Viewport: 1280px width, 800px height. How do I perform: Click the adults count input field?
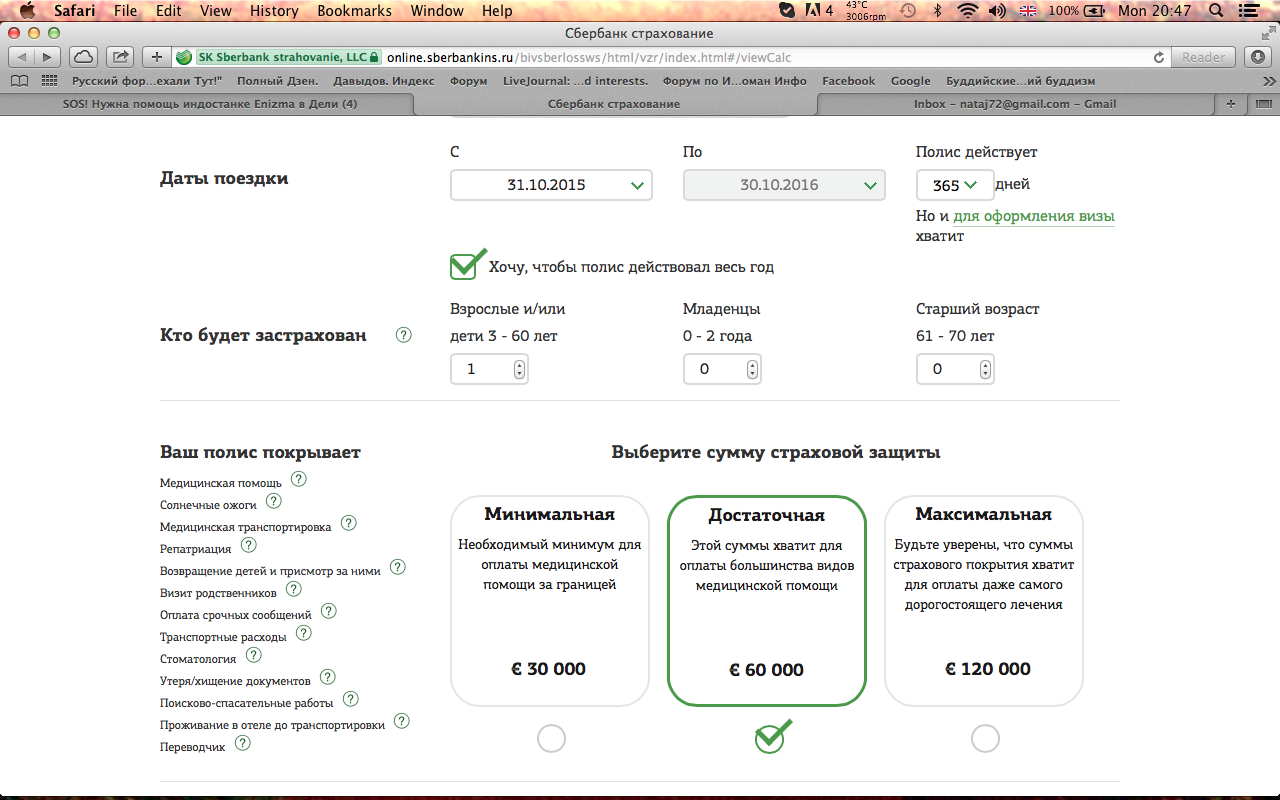pyautogui.click(x=480, y=369)
